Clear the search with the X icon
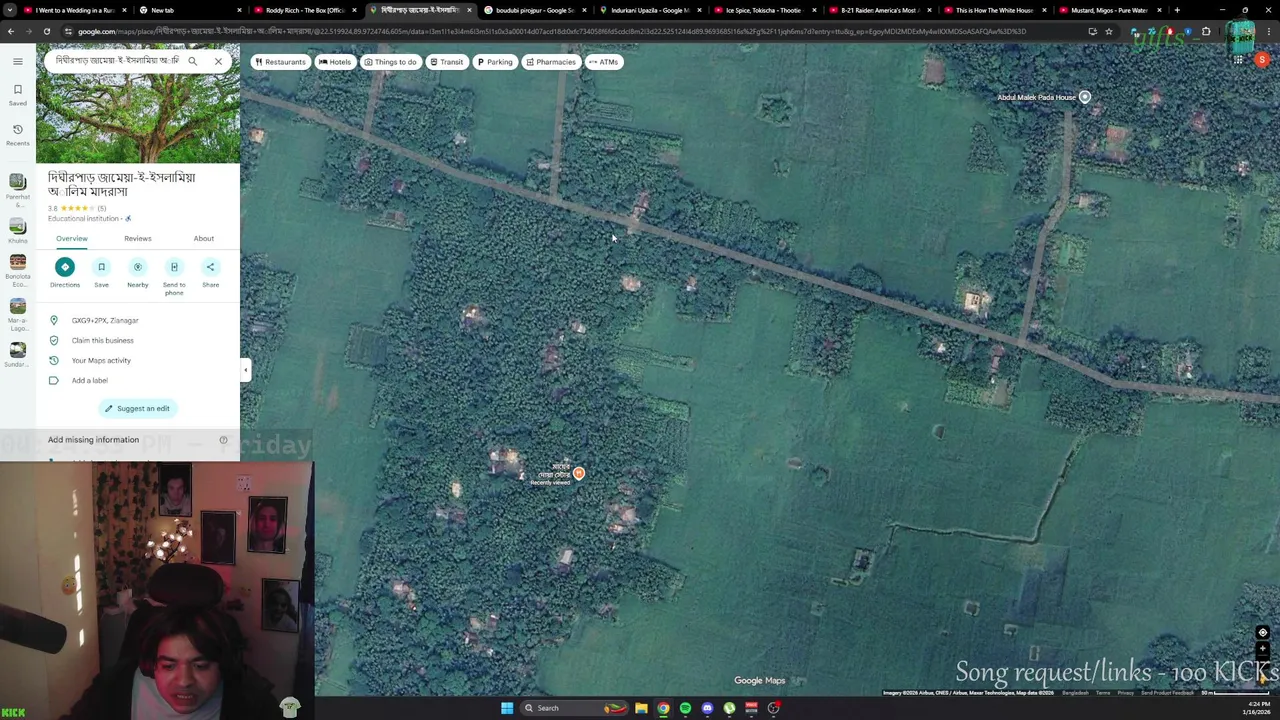Image resolution: width=1280 pixels, height=720 pixels. (x=218, y=61)
